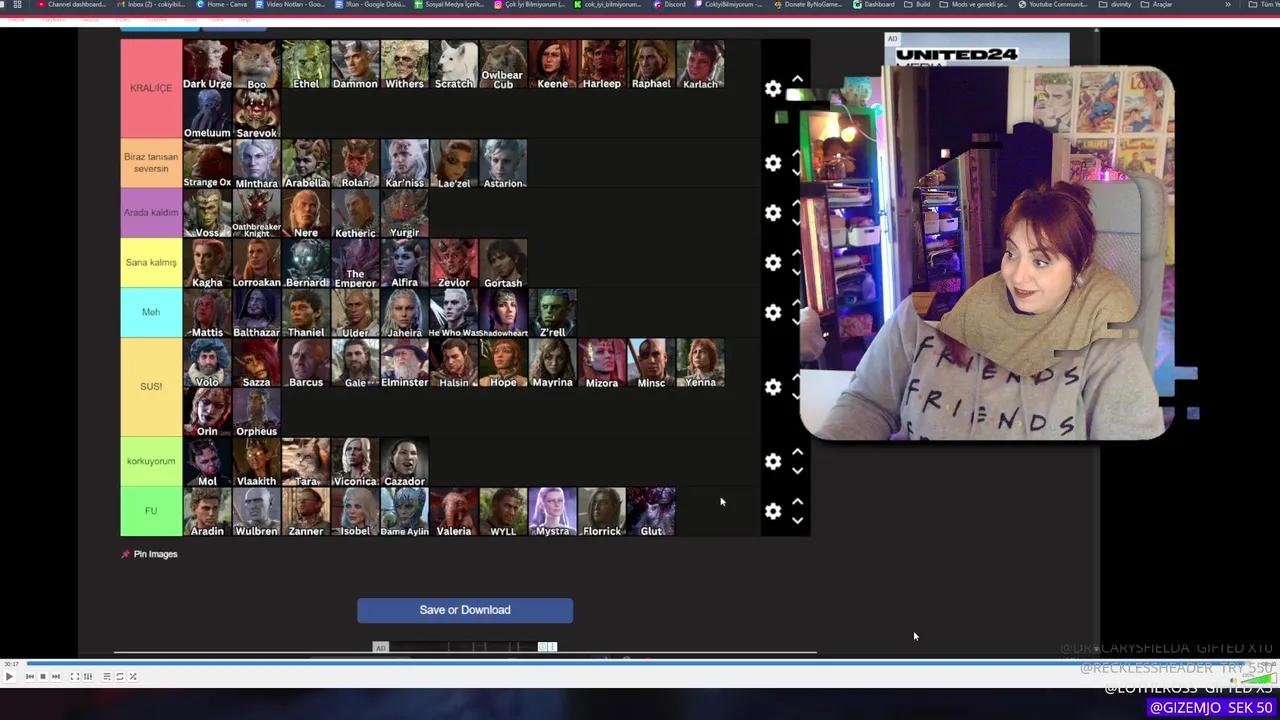Open settings gear for KRAL/İÇE tier

[773, 89]
